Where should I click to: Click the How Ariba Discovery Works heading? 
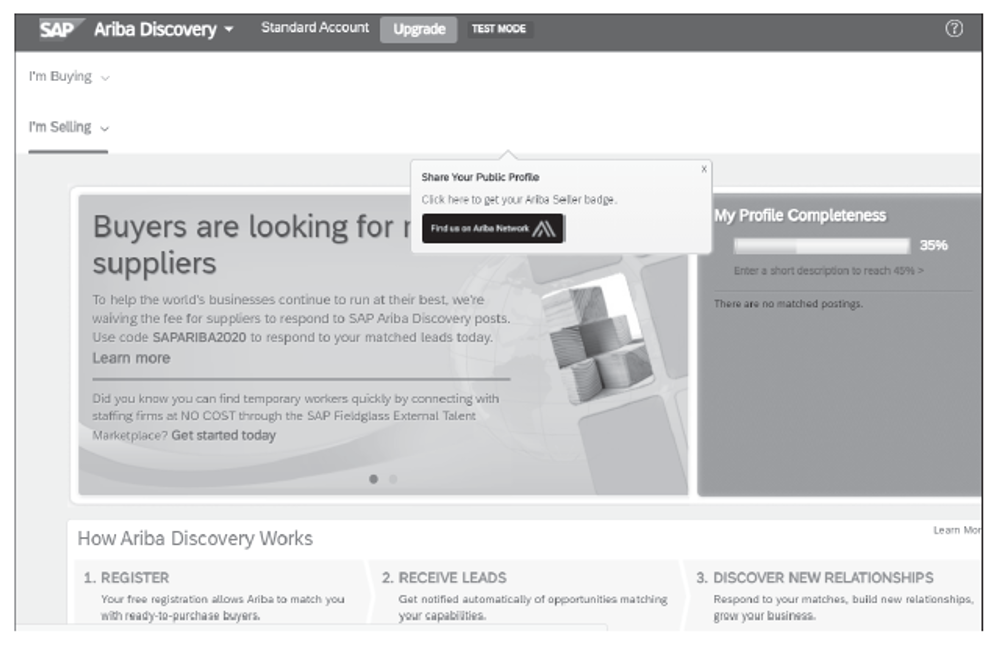195,538
